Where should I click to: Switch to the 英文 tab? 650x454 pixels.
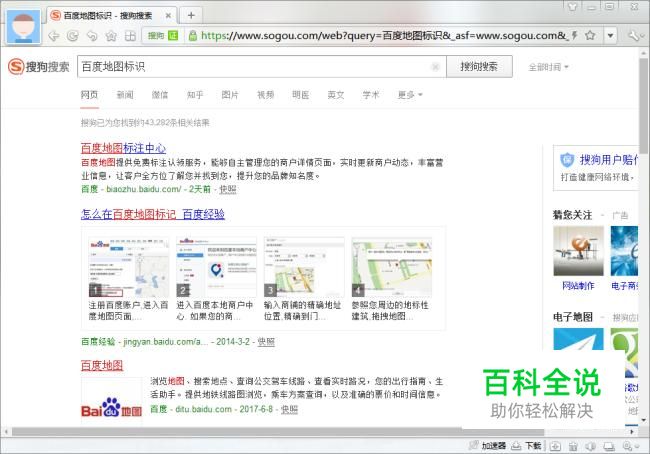click(336, 95)
